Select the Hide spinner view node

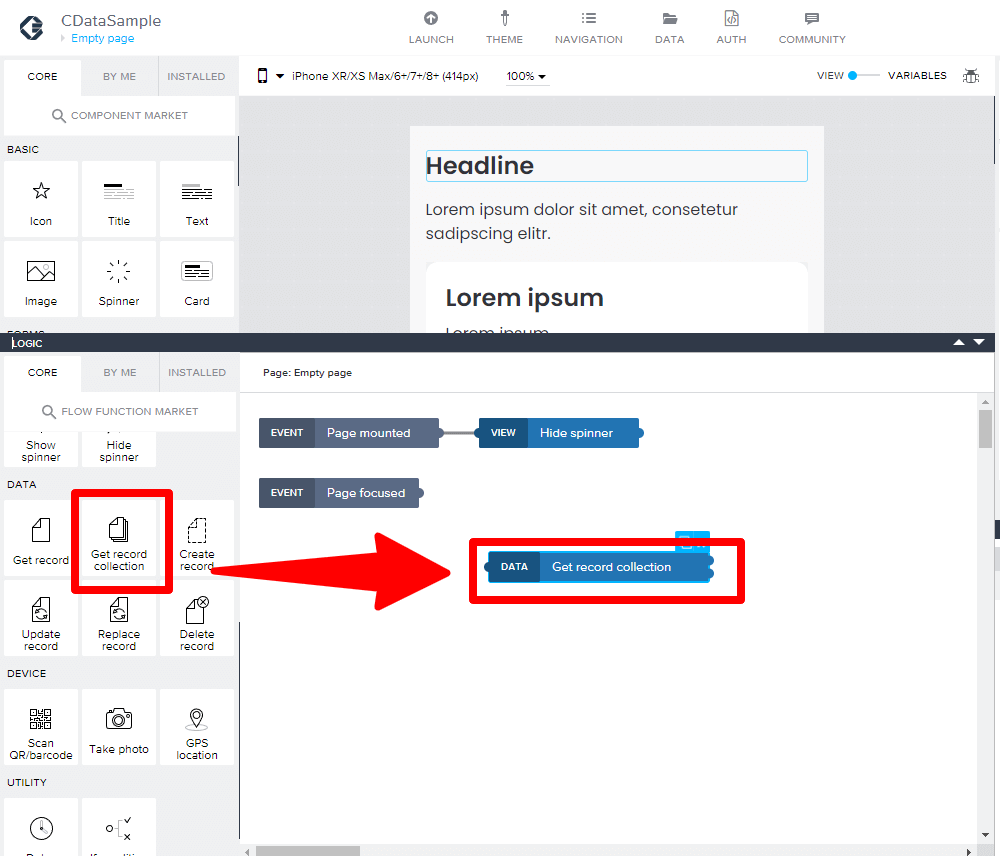click(559, 433)
